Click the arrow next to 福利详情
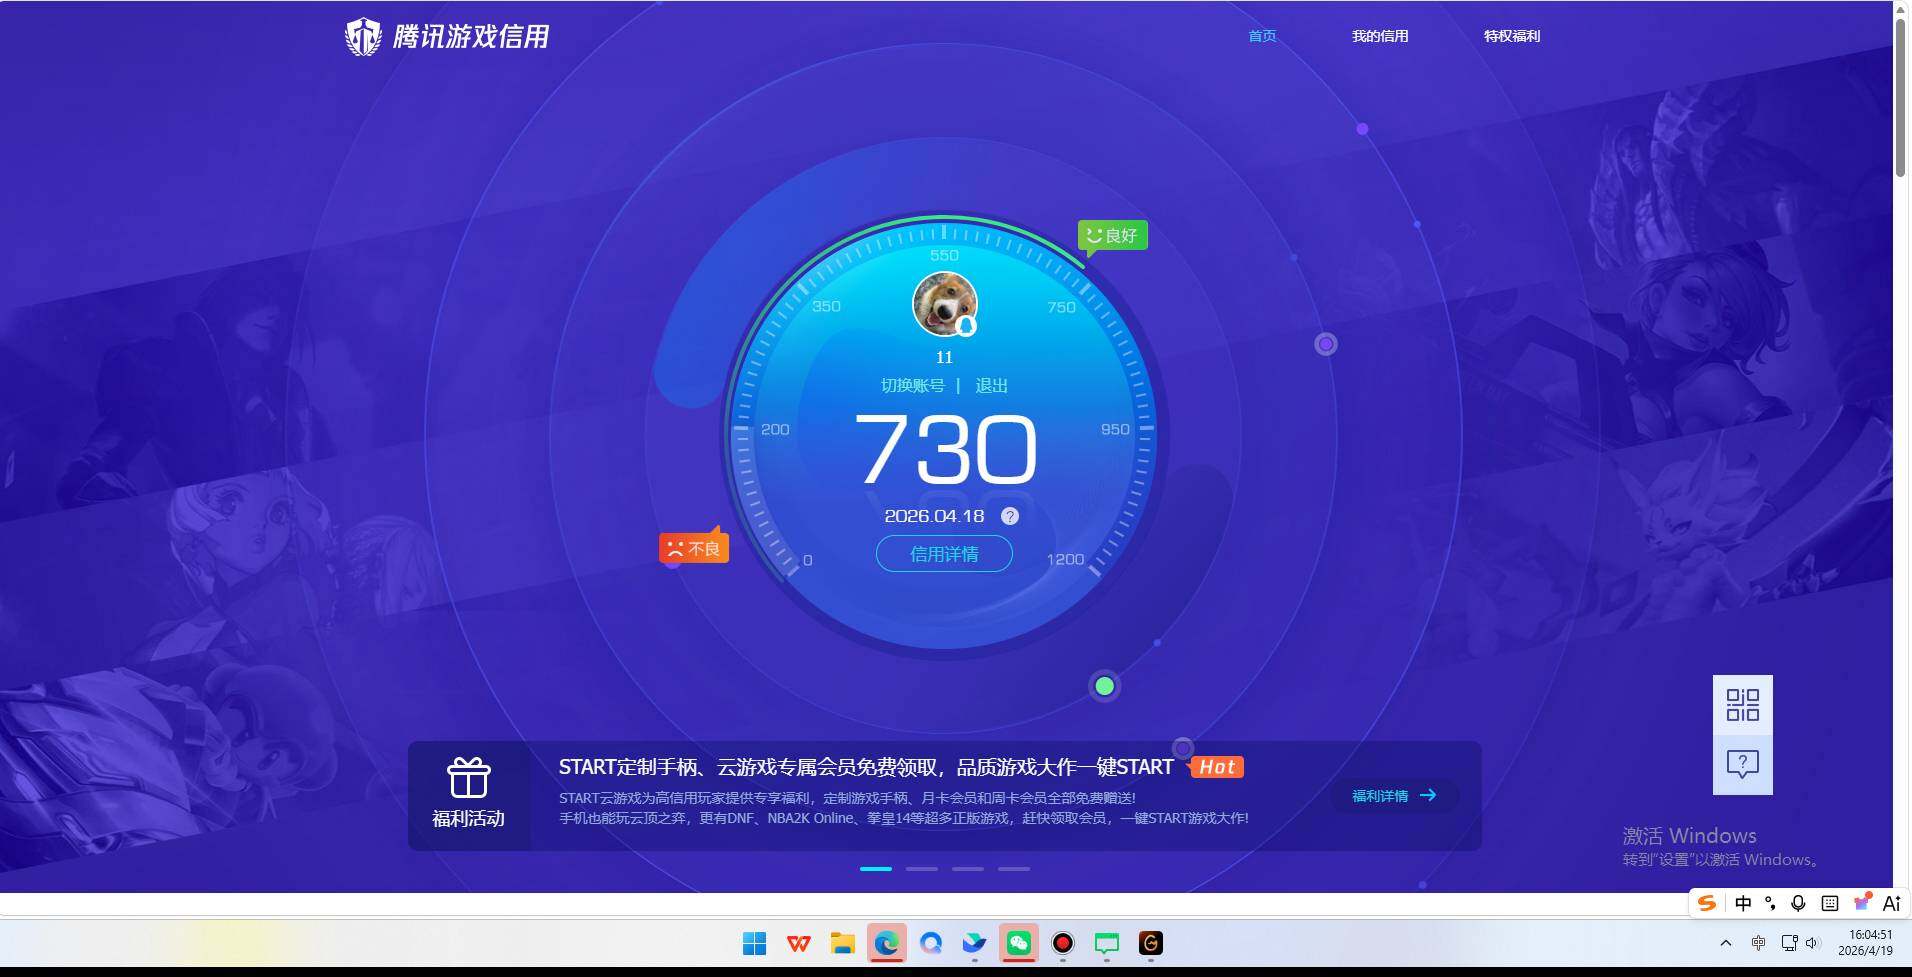This screenshot has height=977, width=1912. tap(1429, 795)
